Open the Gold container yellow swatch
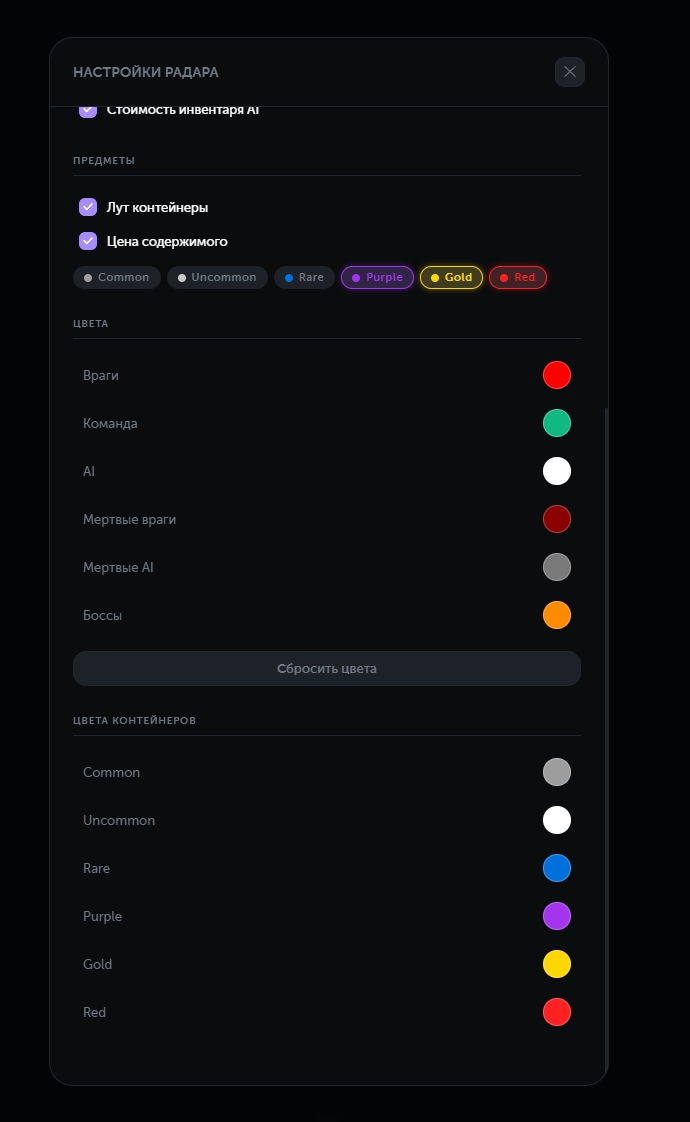 click(x=557, y=964)
